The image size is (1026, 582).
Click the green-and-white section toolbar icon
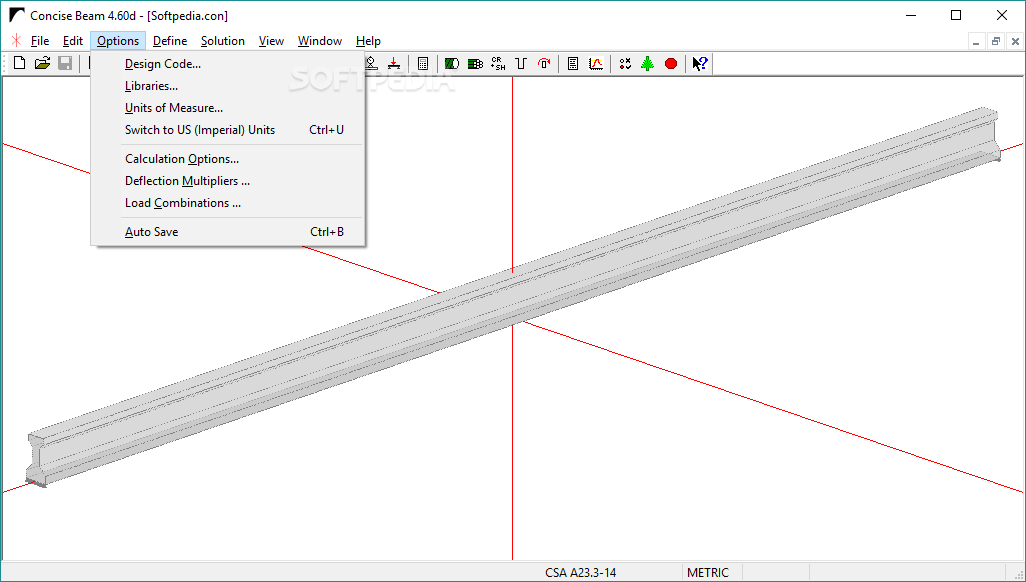click(451, 64)
